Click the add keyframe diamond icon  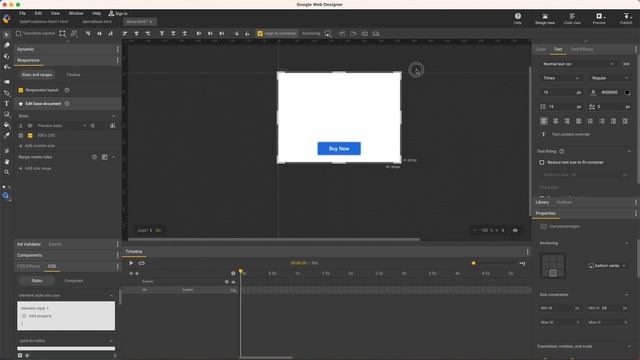227,282
